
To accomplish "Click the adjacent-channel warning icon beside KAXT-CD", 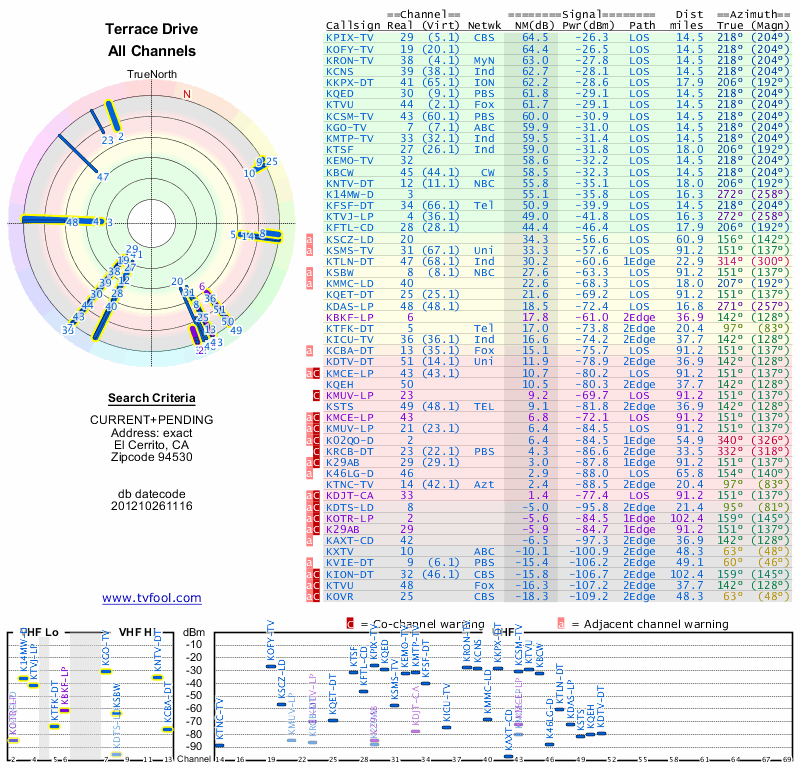I will [x=310, y=540].
